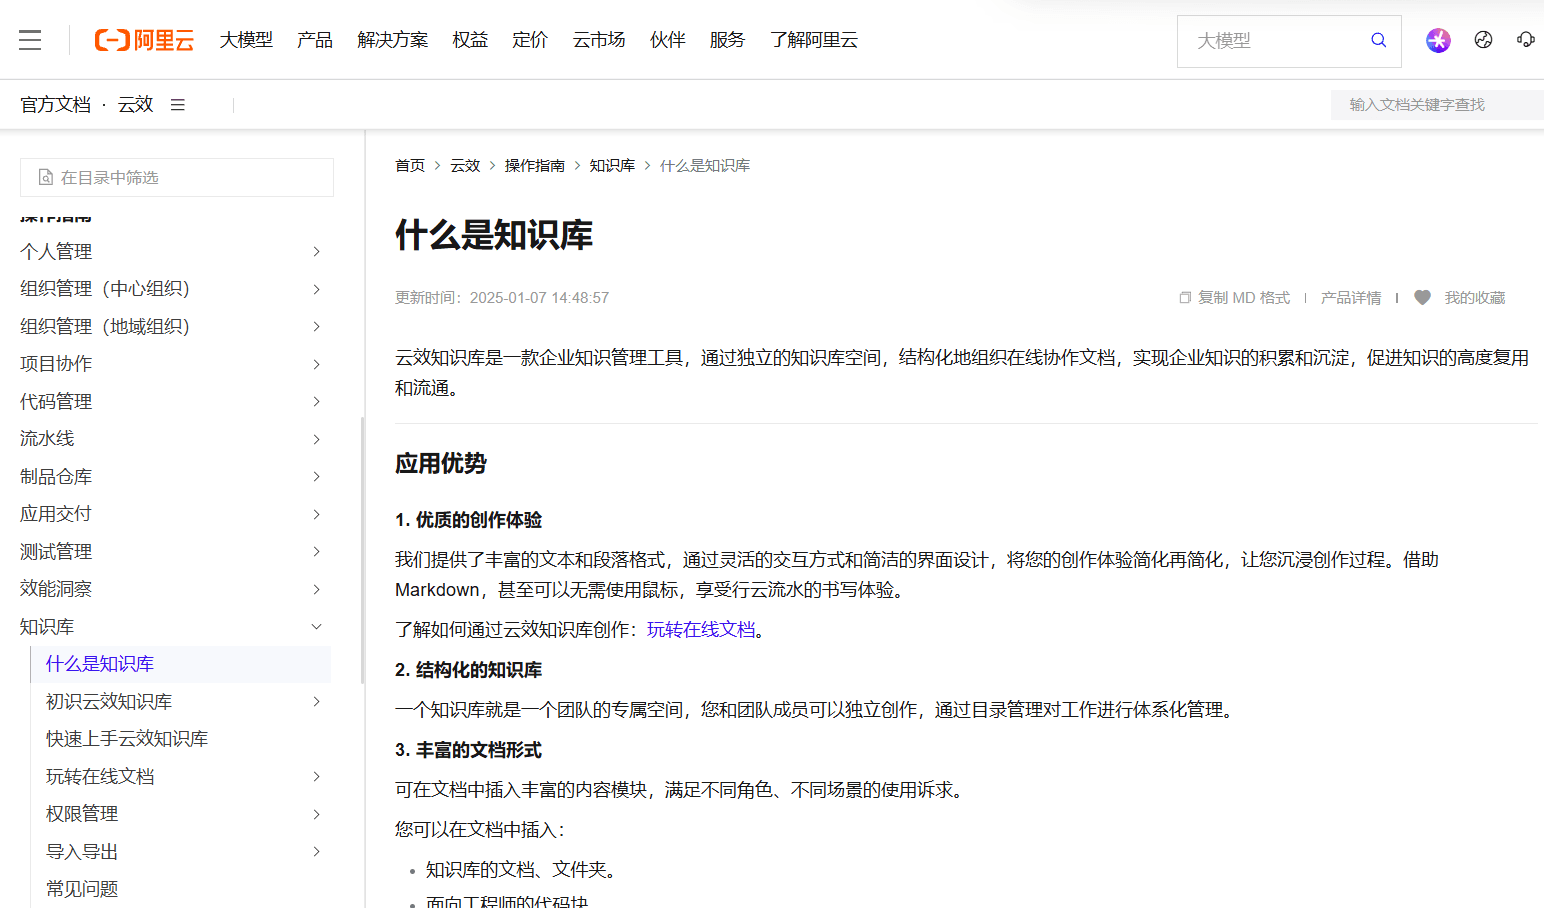The width and height of the screenshot is (1544, 908).
Task: Expand the 制品仓库 section arrow
Action: click(x=316, y=477)
